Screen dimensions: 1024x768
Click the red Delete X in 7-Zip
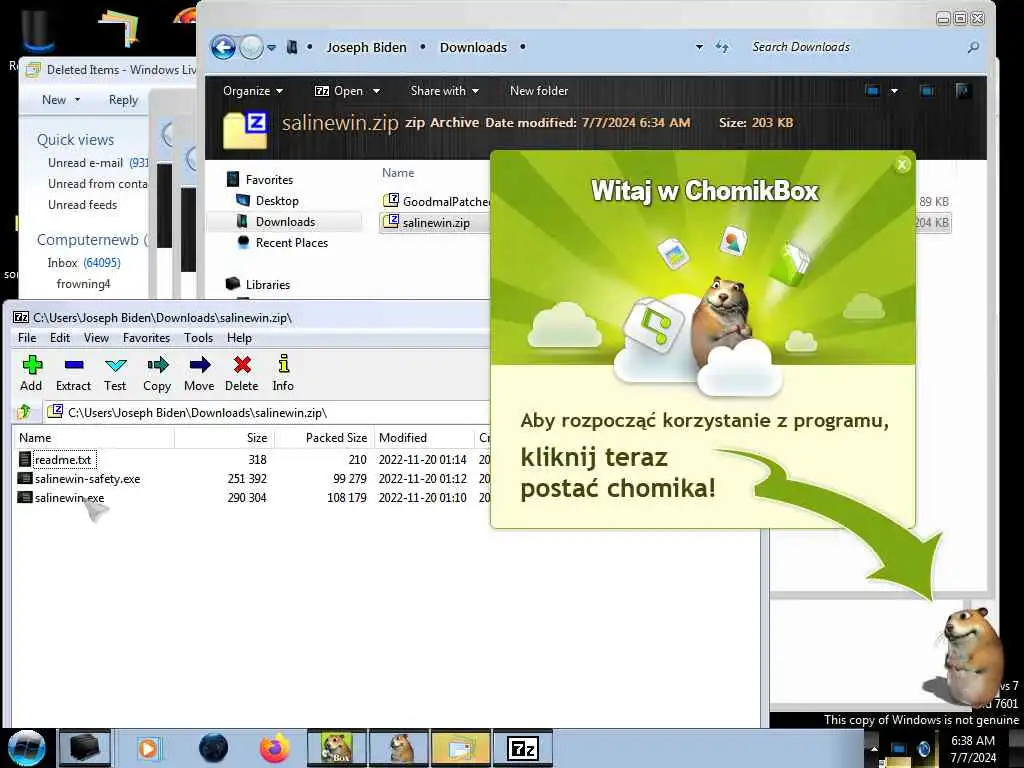tap(242, 374)
